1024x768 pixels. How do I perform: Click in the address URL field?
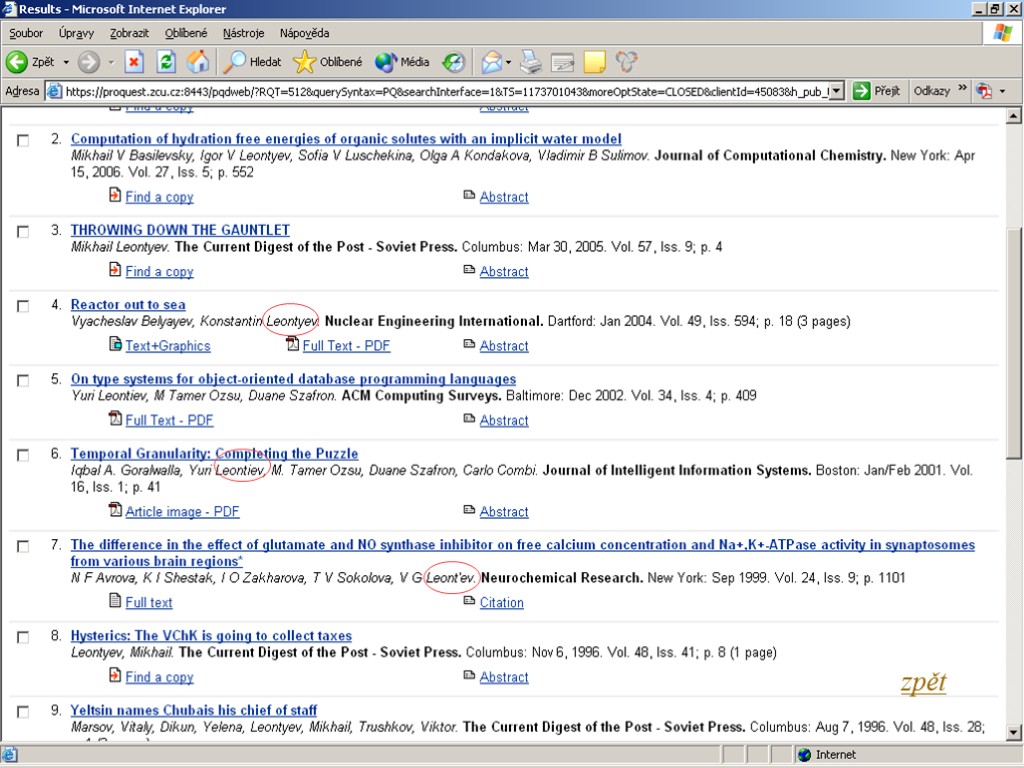click(447, 91)
